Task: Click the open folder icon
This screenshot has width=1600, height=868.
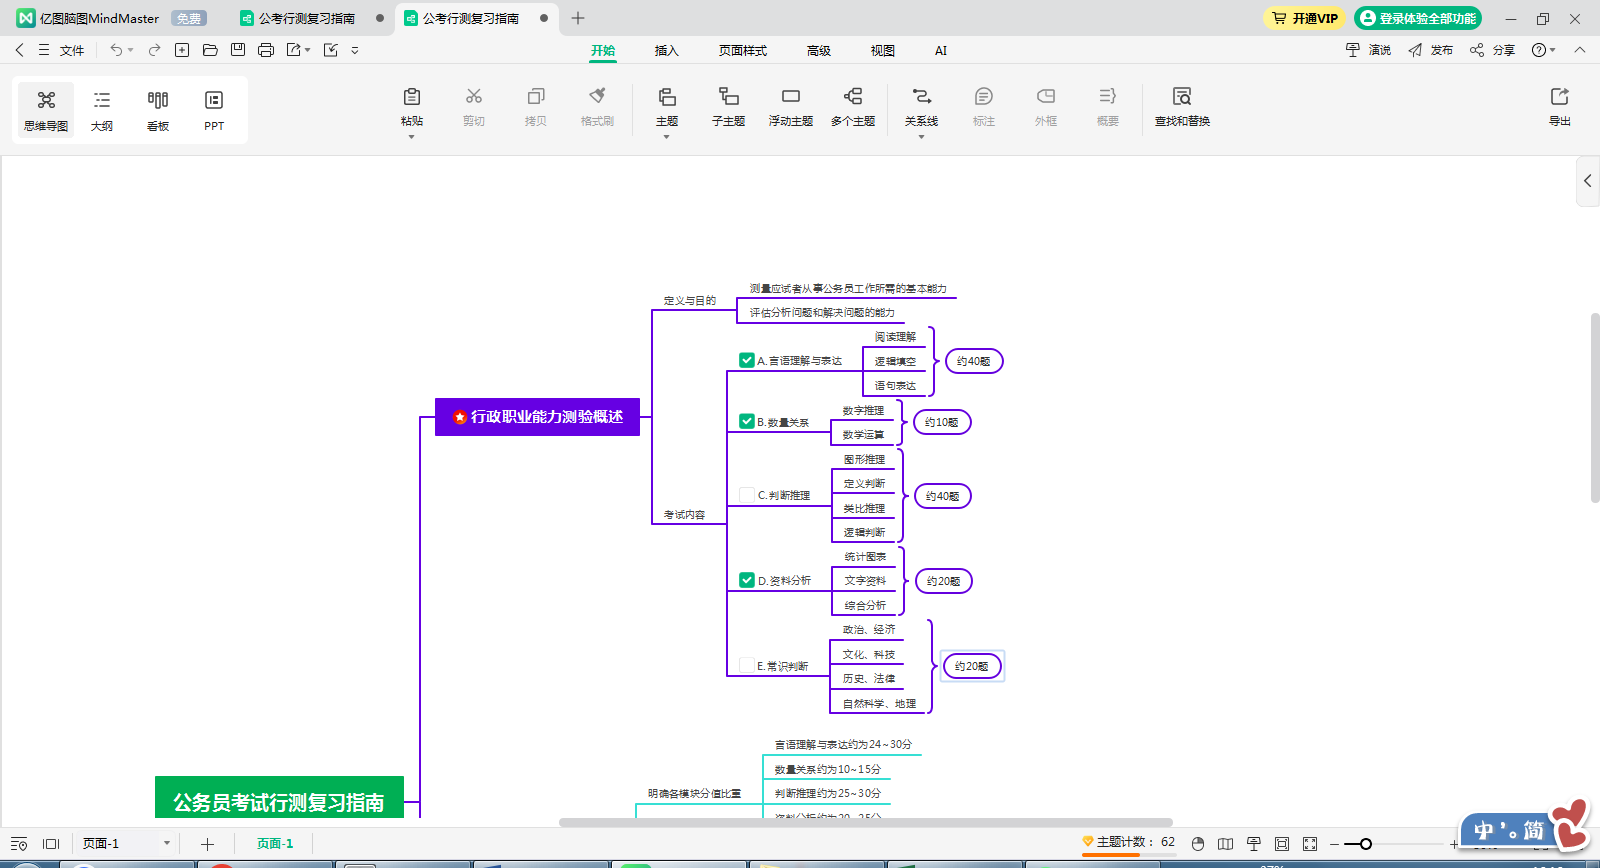Action: [210, 50]
